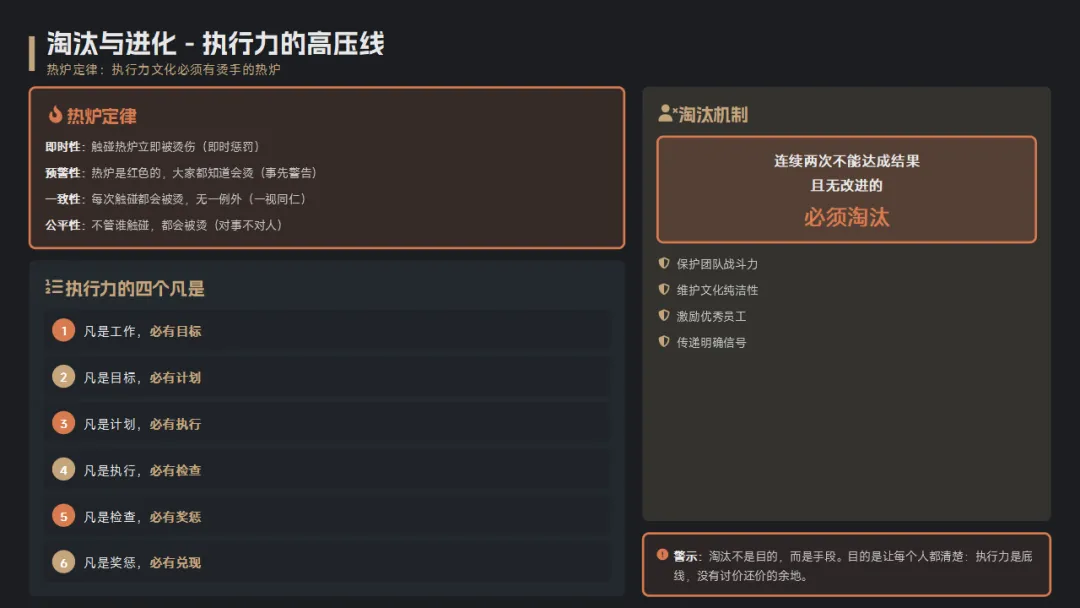1080x608 pixels.
Task: Click the flame icon beside 热炉定律
Action: [x=55, y=115]
